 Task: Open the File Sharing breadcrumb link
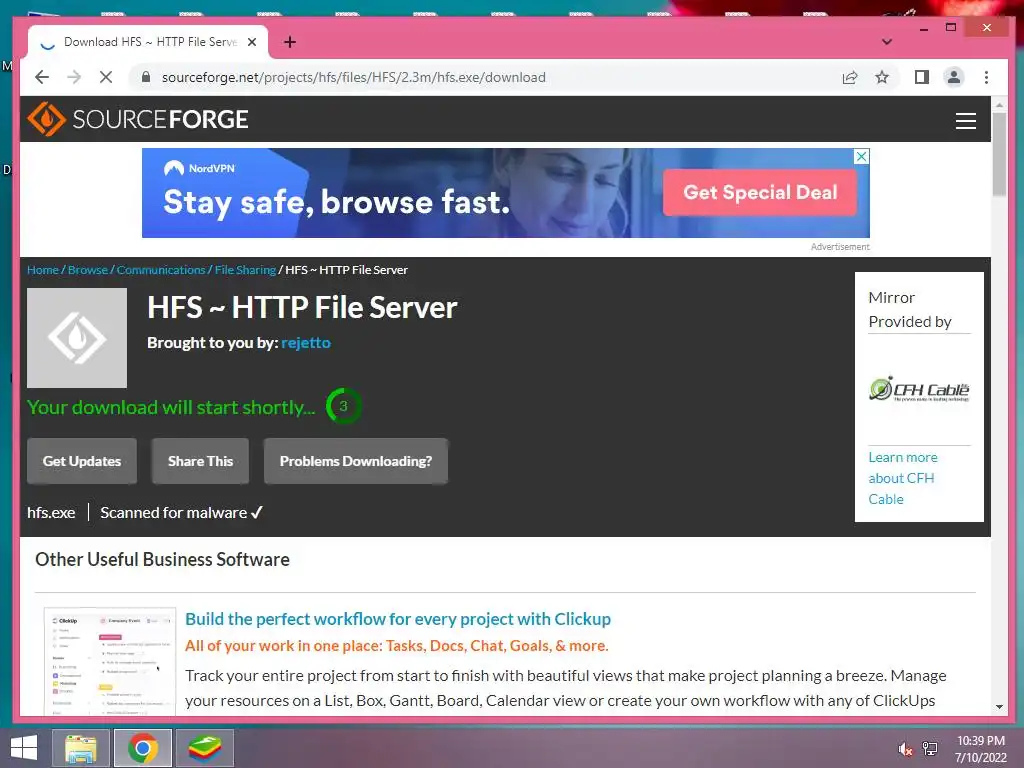(245, 270)
